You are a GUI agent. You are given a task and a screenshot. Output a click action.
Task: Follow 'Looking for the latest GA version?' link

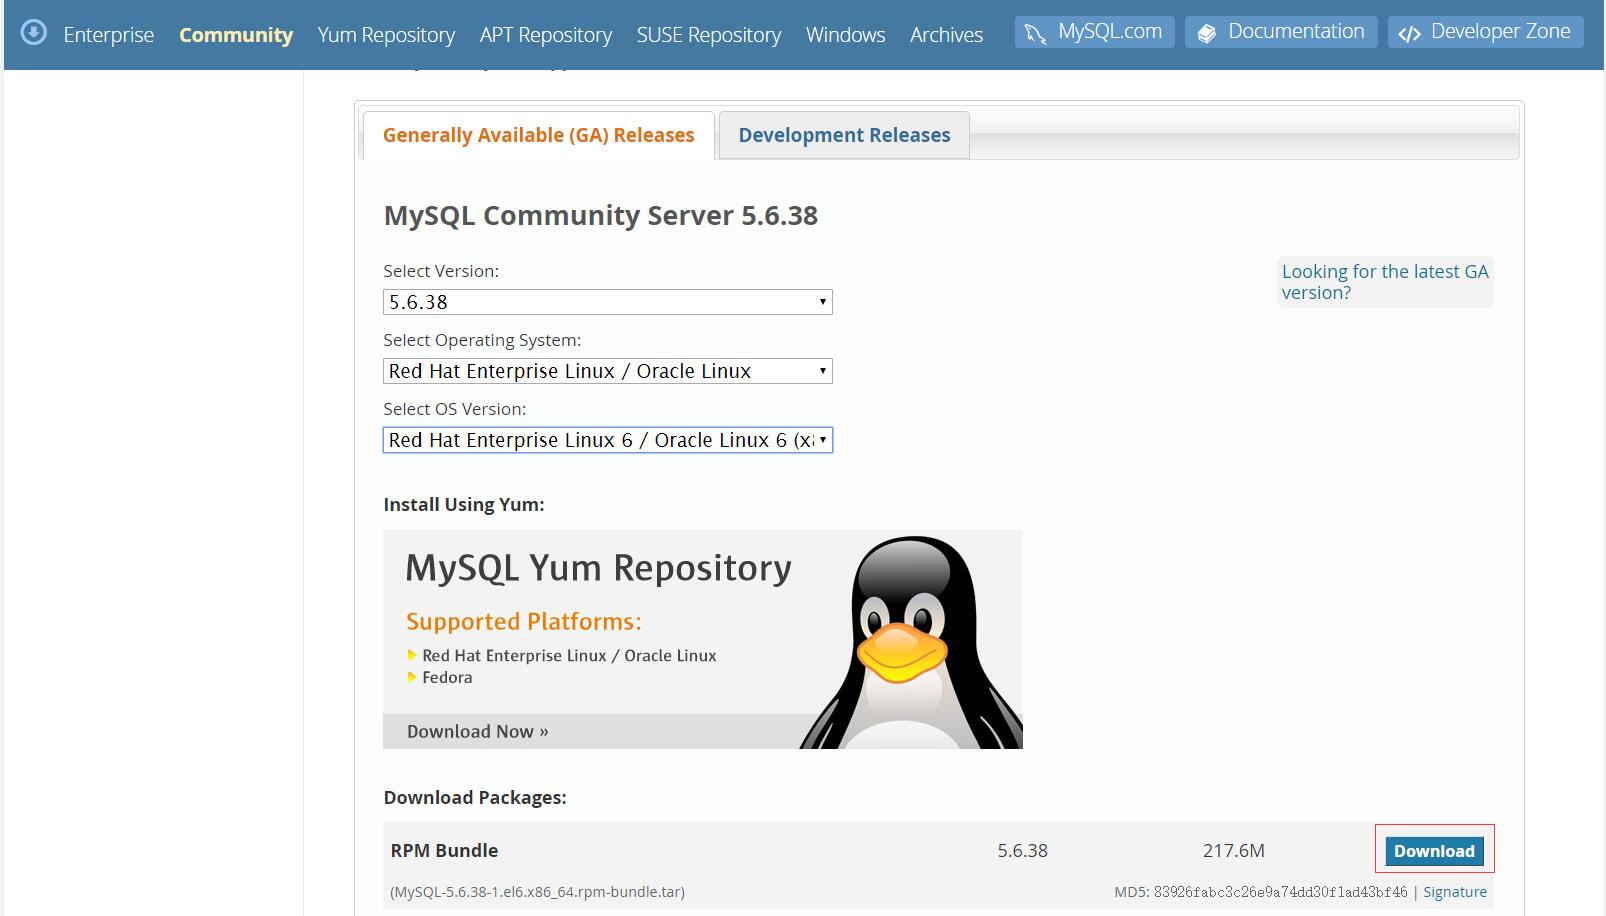pyautogui.click(x=1384, y=282)
